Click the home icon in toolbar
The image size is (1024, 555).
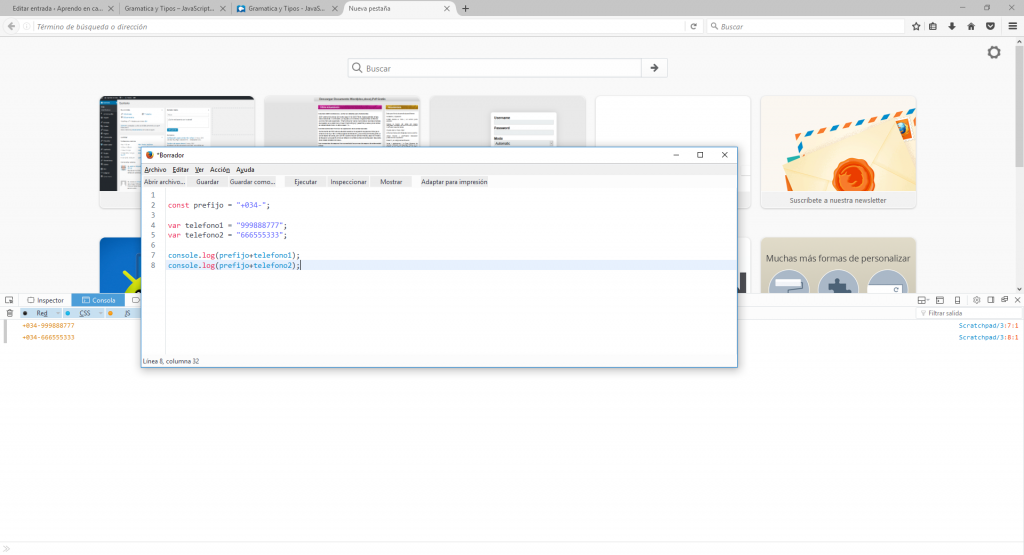point(970,26)
